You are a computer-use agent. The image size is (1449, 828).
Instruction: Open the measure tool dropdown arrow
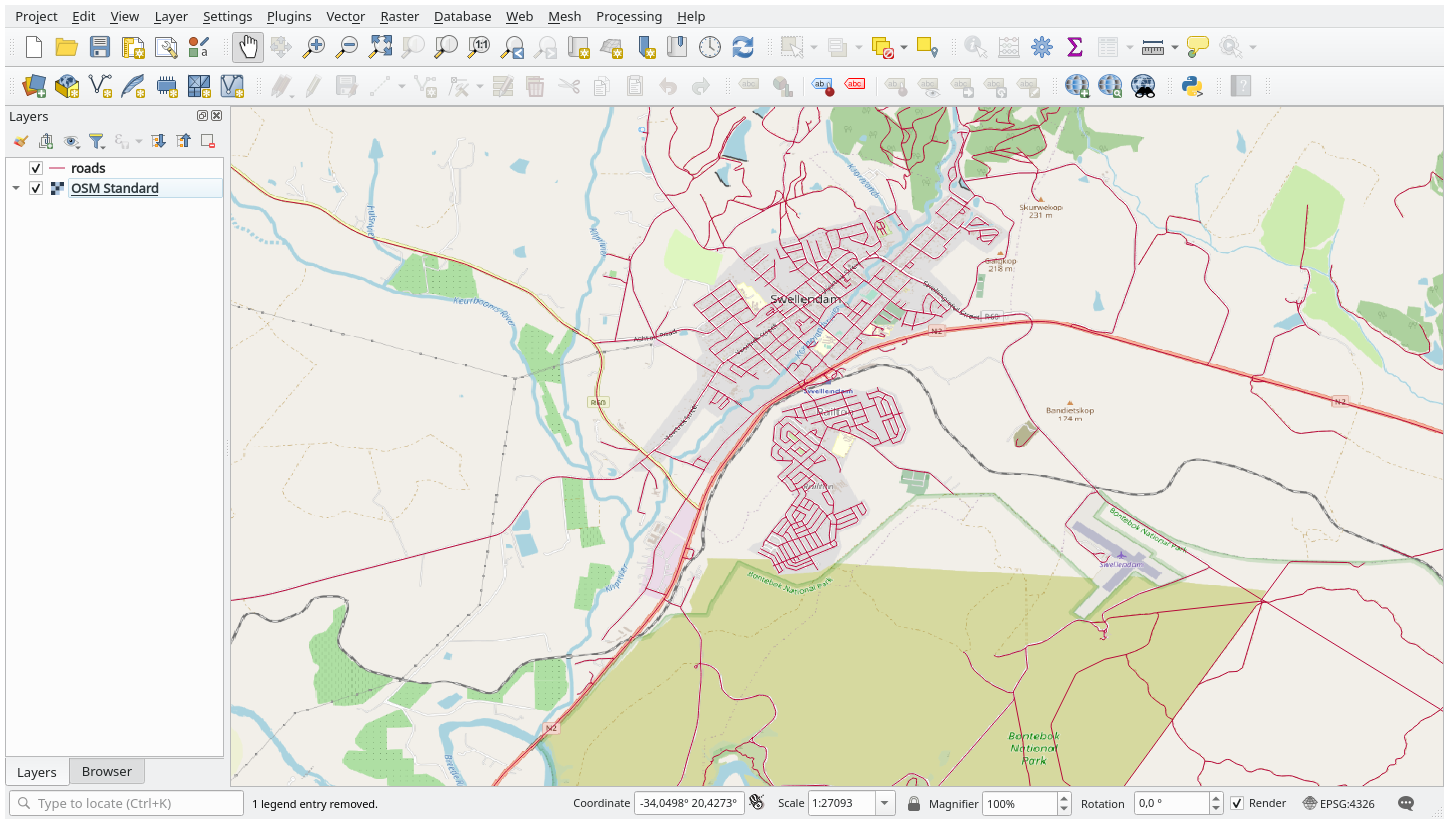(x=1174, y=47)
